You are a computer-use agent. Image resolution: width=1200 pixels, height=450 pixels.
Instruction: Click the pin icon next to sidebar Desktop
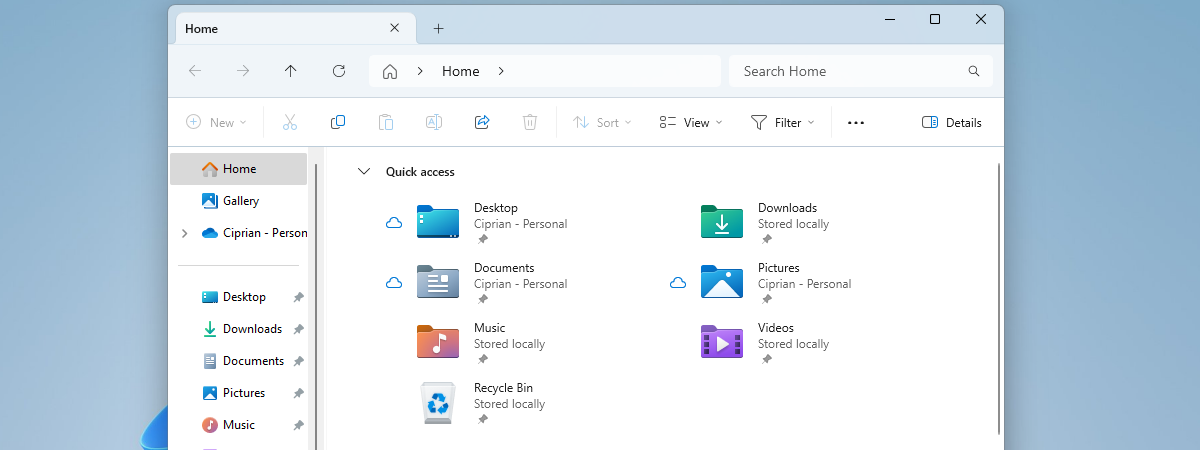(x=298, y=297)
